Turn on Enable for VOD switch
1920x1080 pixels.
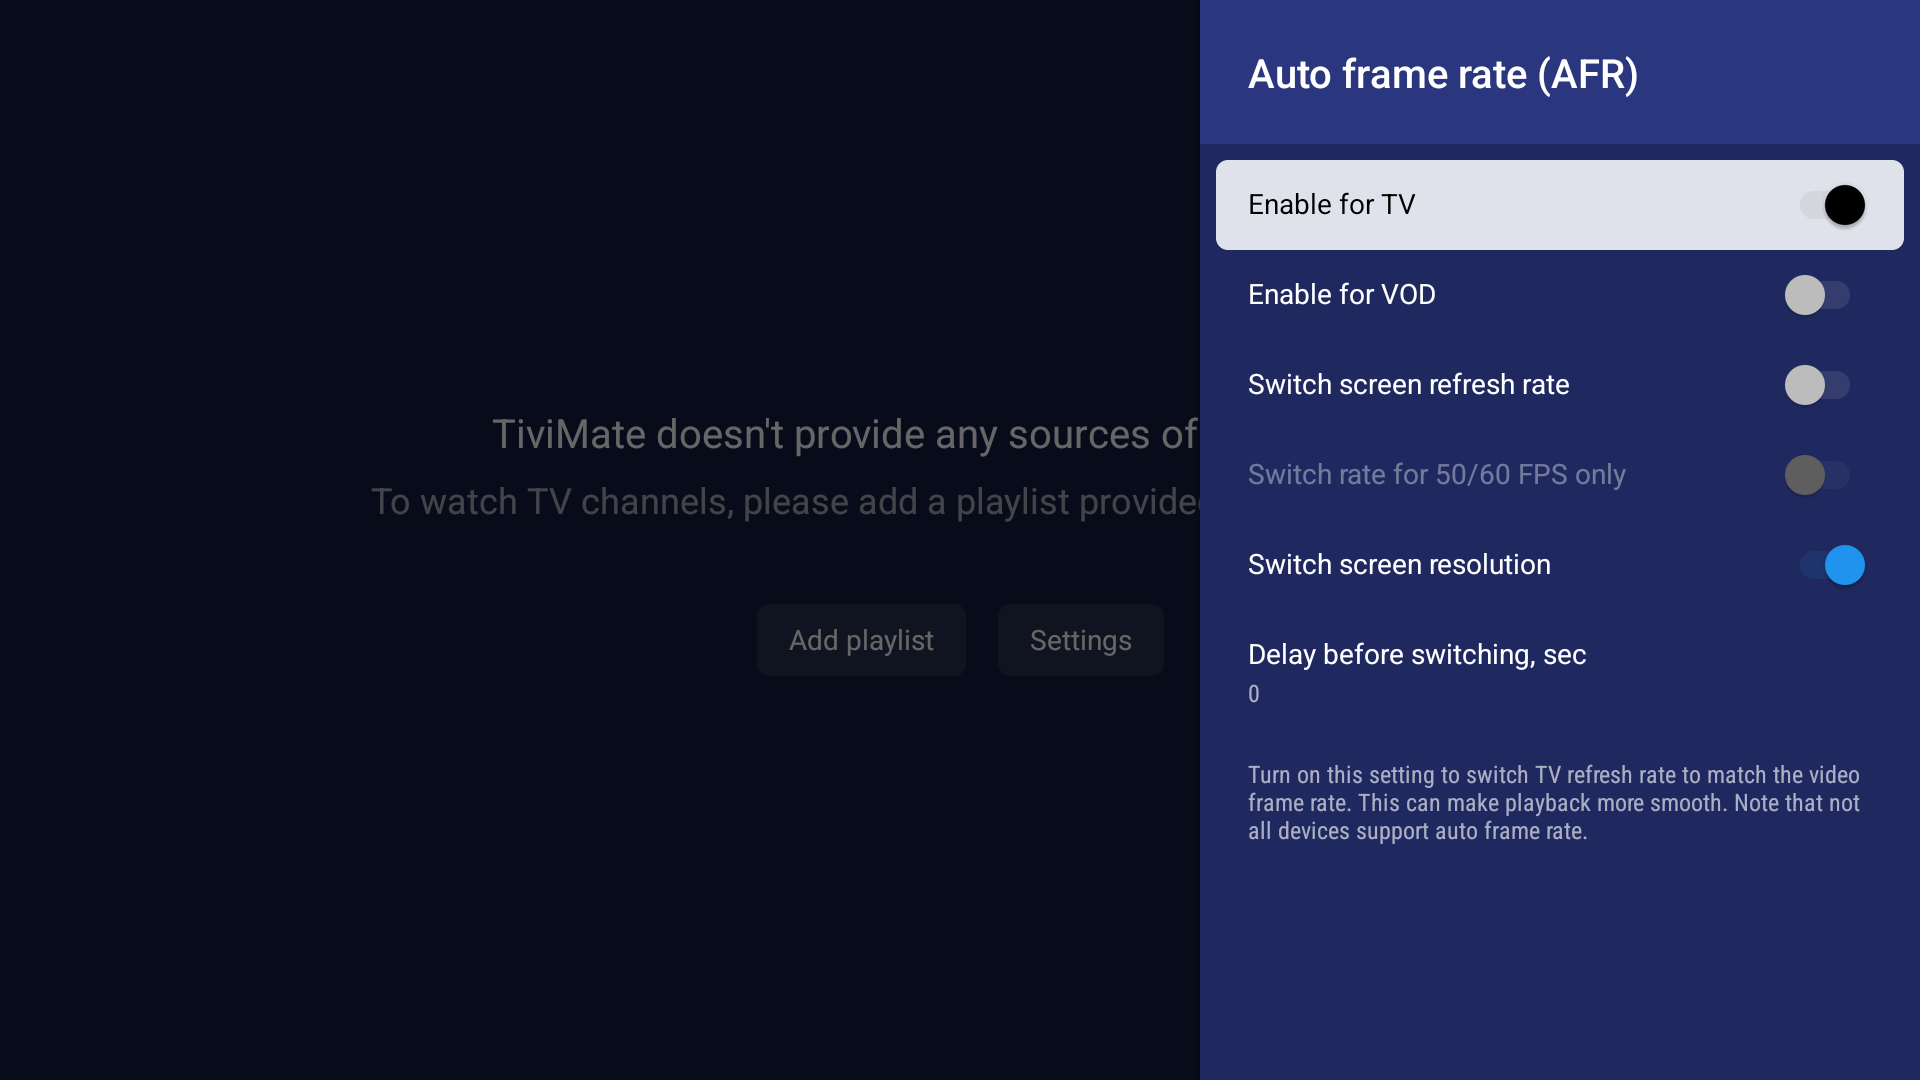pos(1817,295)
